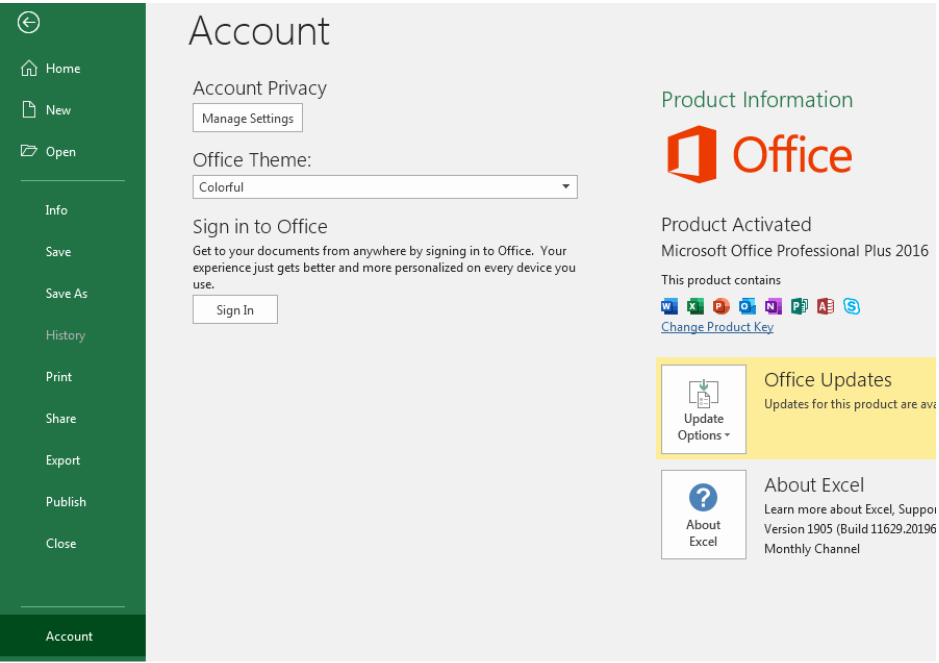Click the Outlook app icon

pyautogui.click(x=747, y=307)
